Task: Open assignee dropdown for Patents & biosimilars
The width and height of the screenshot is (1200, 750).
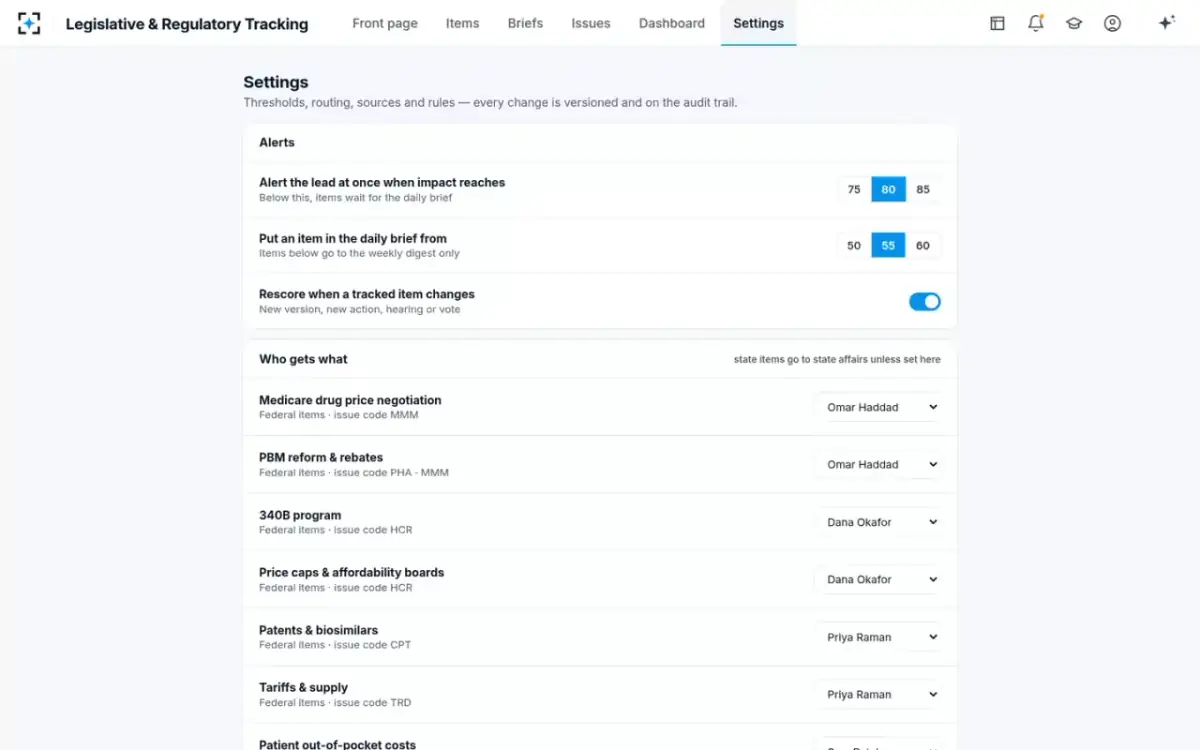Action: point(880,637)
